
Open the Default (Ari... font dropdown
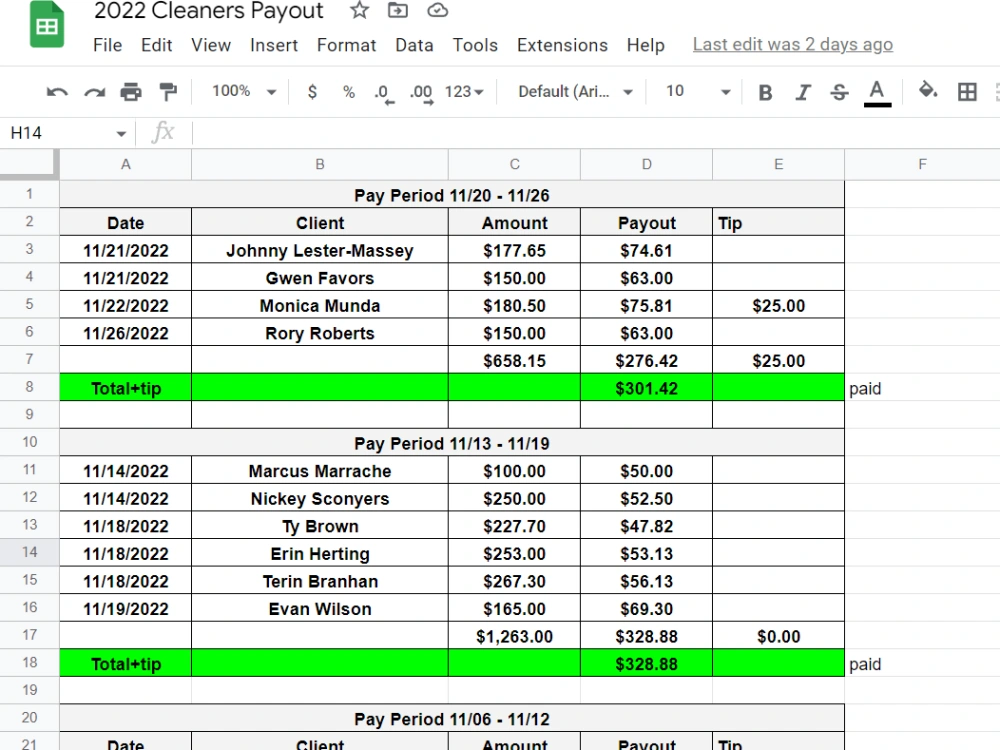pyautogui.click(x=575, y=92)
